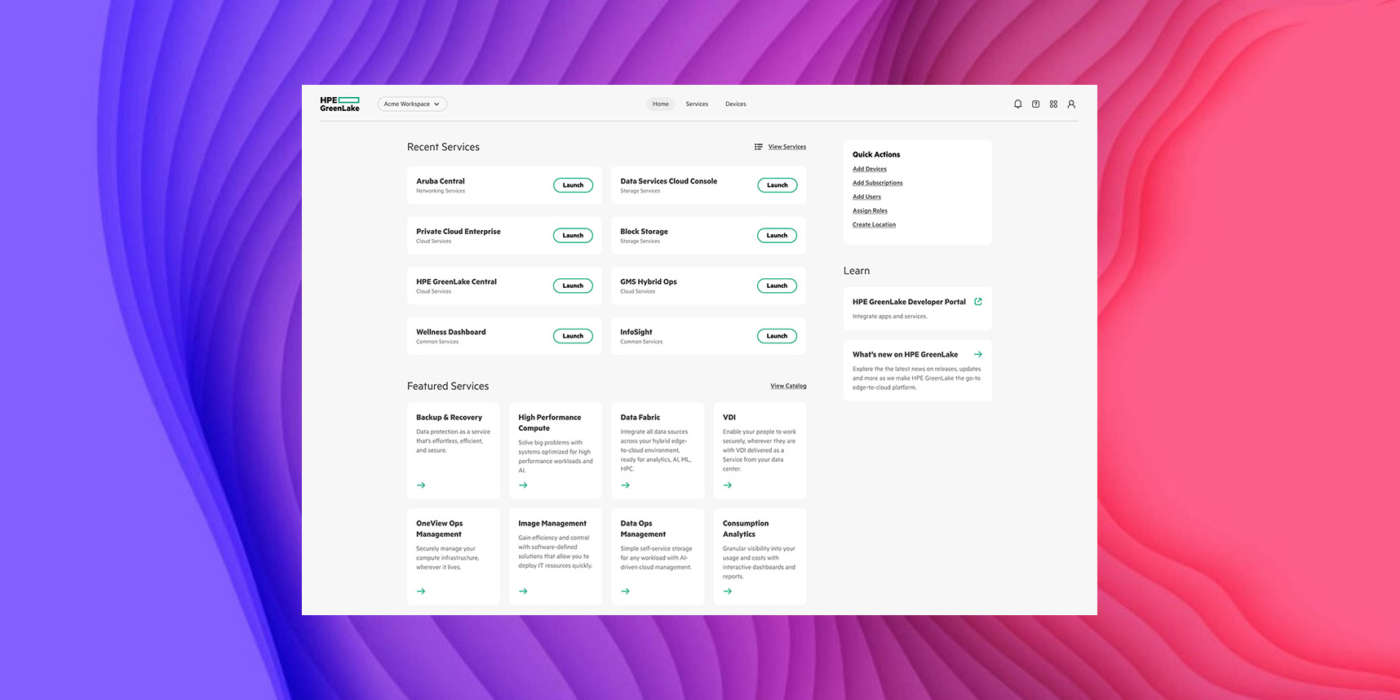Click external link icon on Developer Portal card
The image size is (1400, 700).
(978, 301)
